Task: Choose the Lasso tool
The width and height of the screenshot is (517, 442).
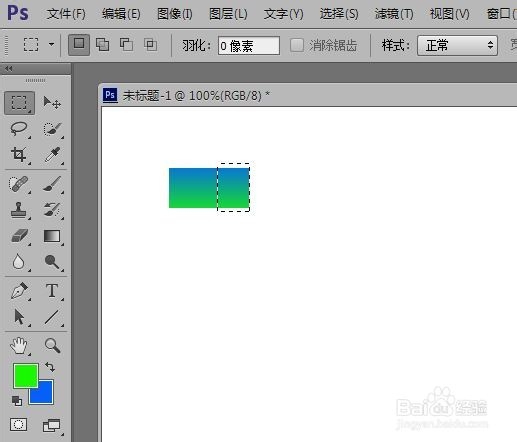Action: [19, 129]
